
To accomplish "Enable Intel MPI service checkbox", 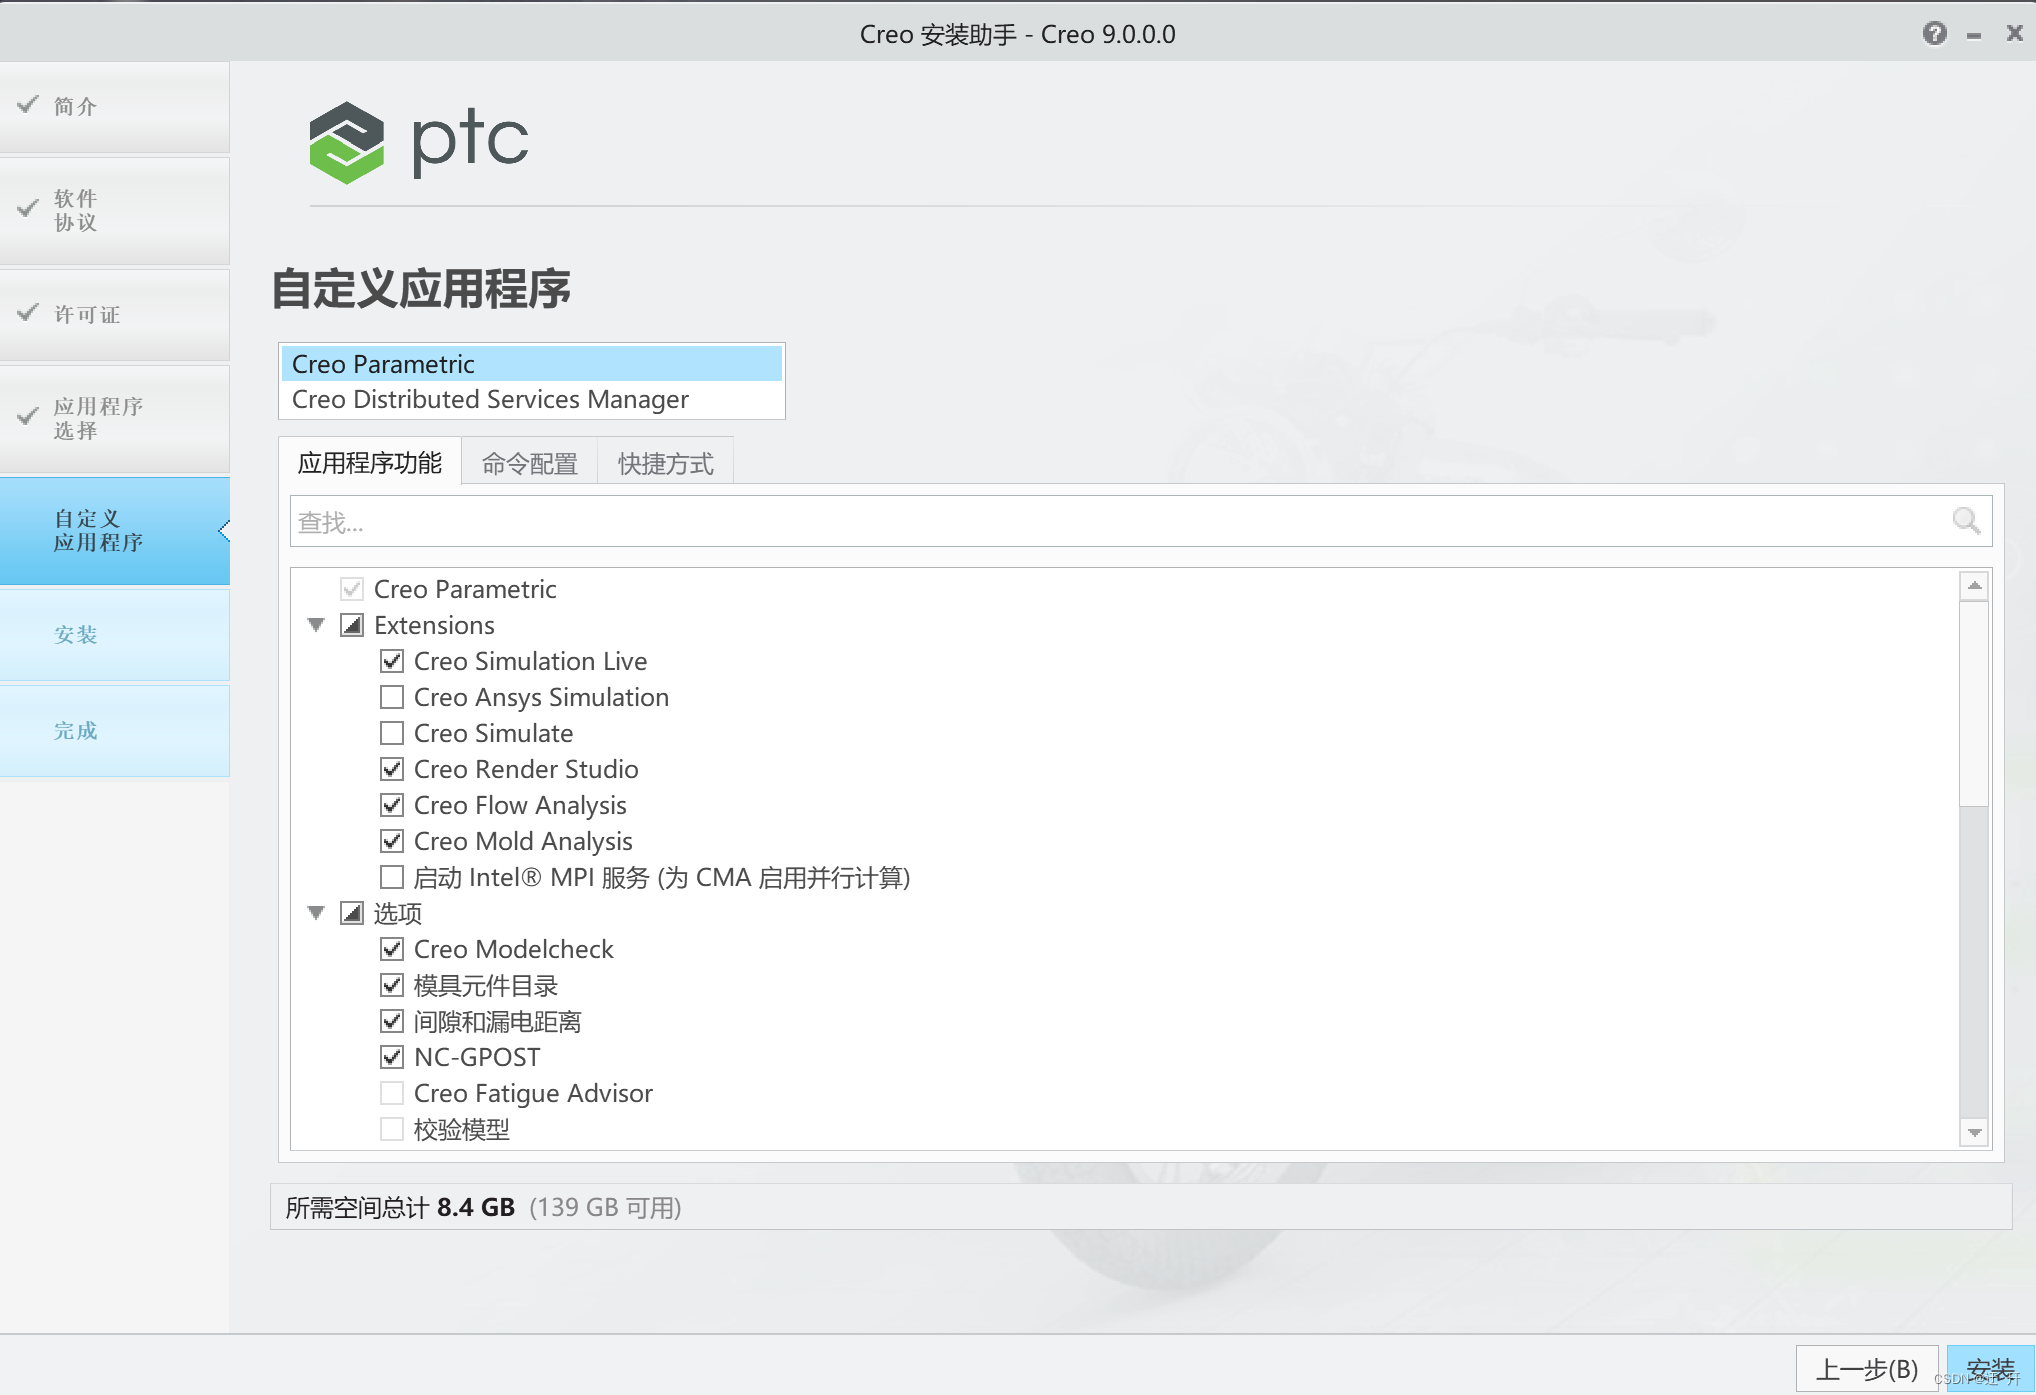I will (x=392, y=877).
